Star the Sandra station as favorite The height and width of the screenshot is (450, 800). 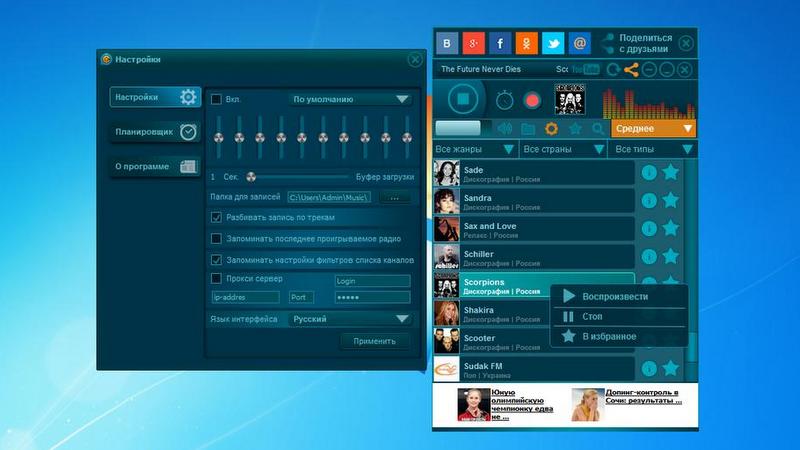(x=670, y=201)
